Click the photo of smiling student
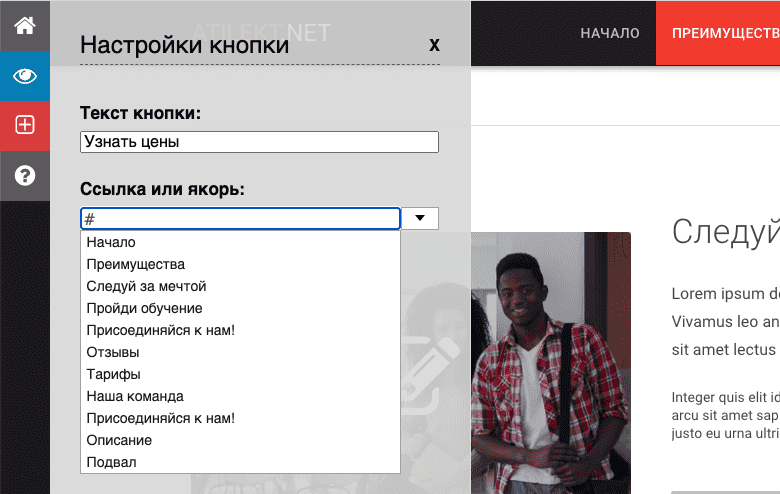Screen dimensions: 780x494 click(x=551, y=363)
